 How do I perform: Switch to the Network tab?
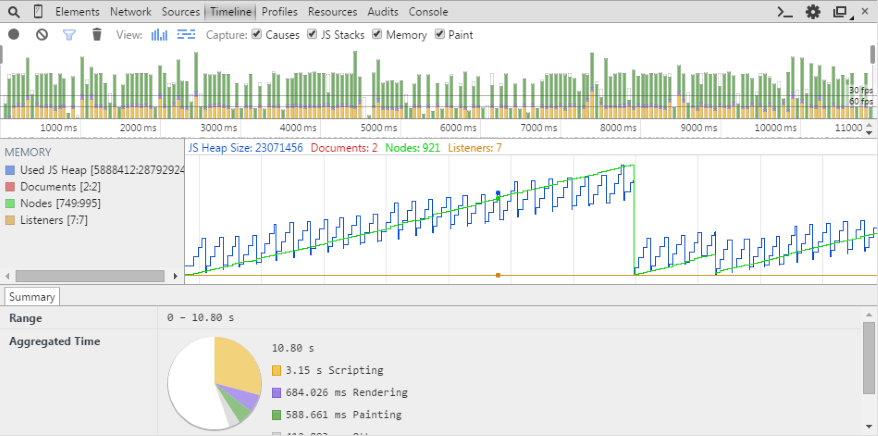coord(131,12)
